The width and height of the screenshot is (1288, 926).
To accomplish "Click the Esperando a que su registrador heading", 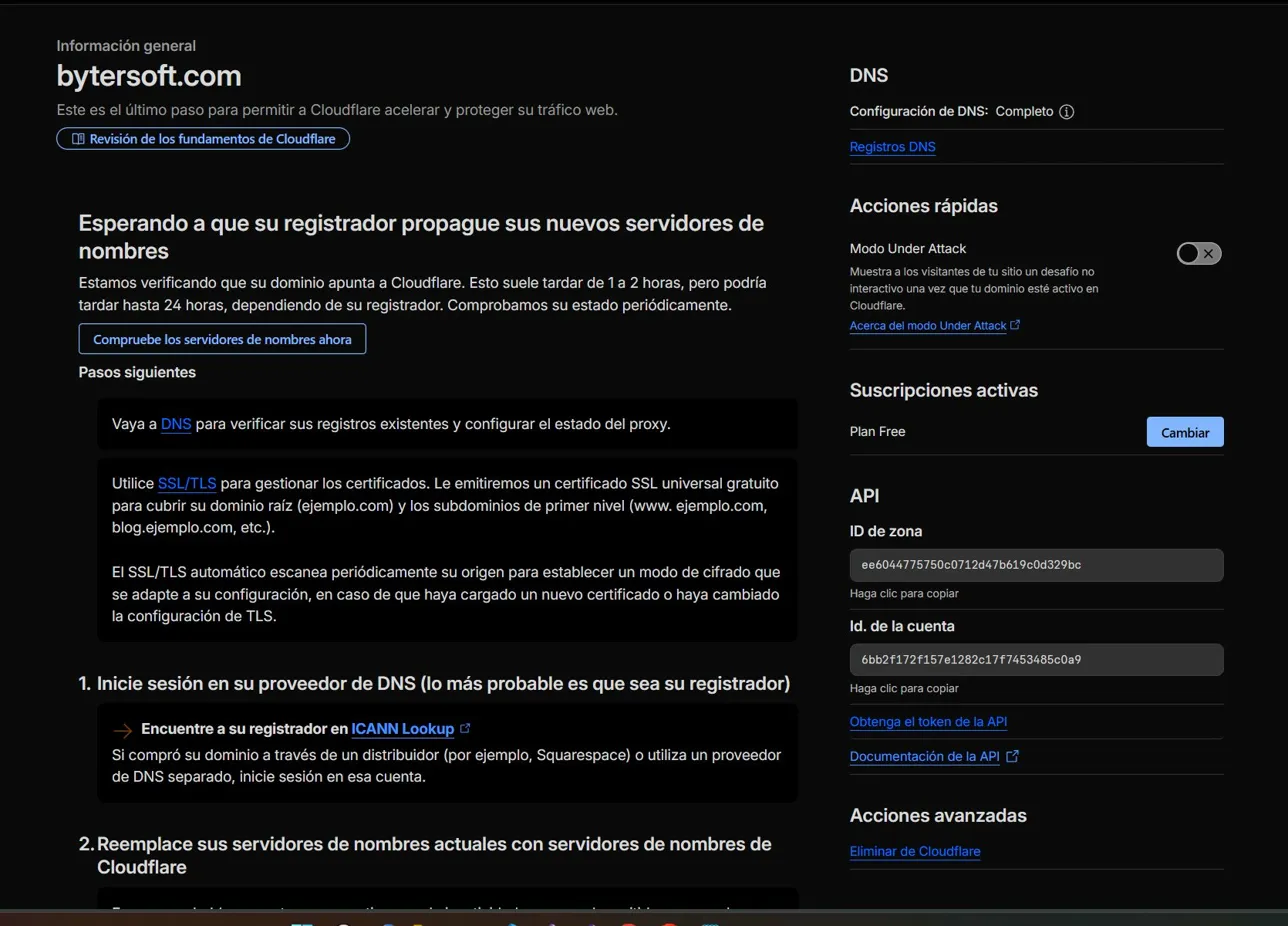I will tap(421, 236).
